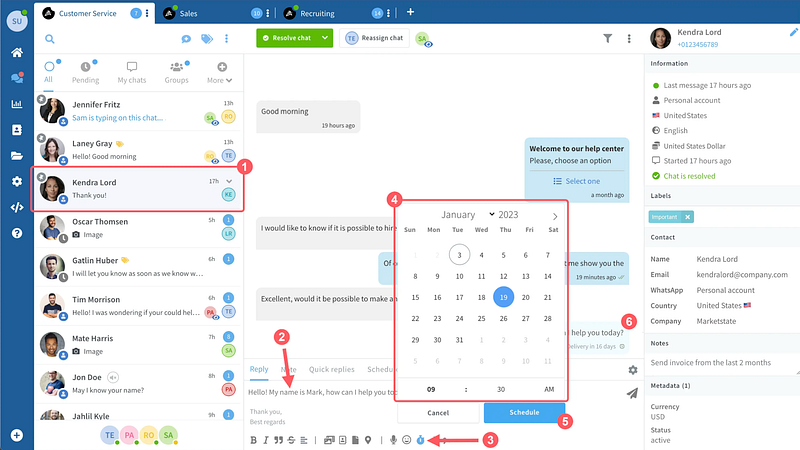Remove the Important label

688,217
